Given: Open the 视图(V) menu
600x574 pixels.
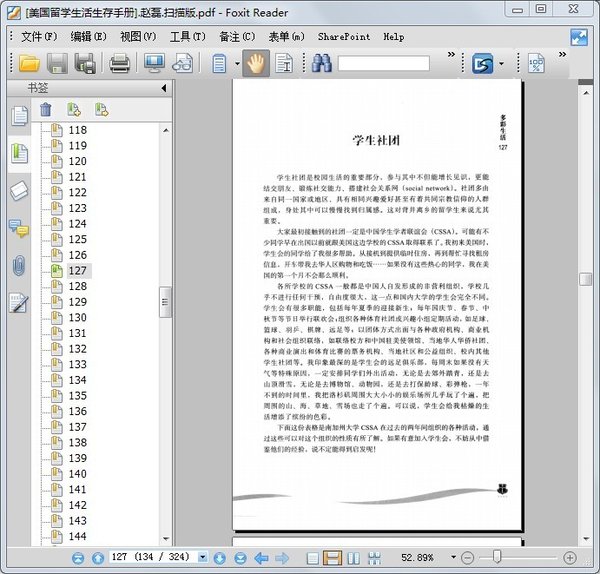Looking at the screenshot, I should [138, 37].
